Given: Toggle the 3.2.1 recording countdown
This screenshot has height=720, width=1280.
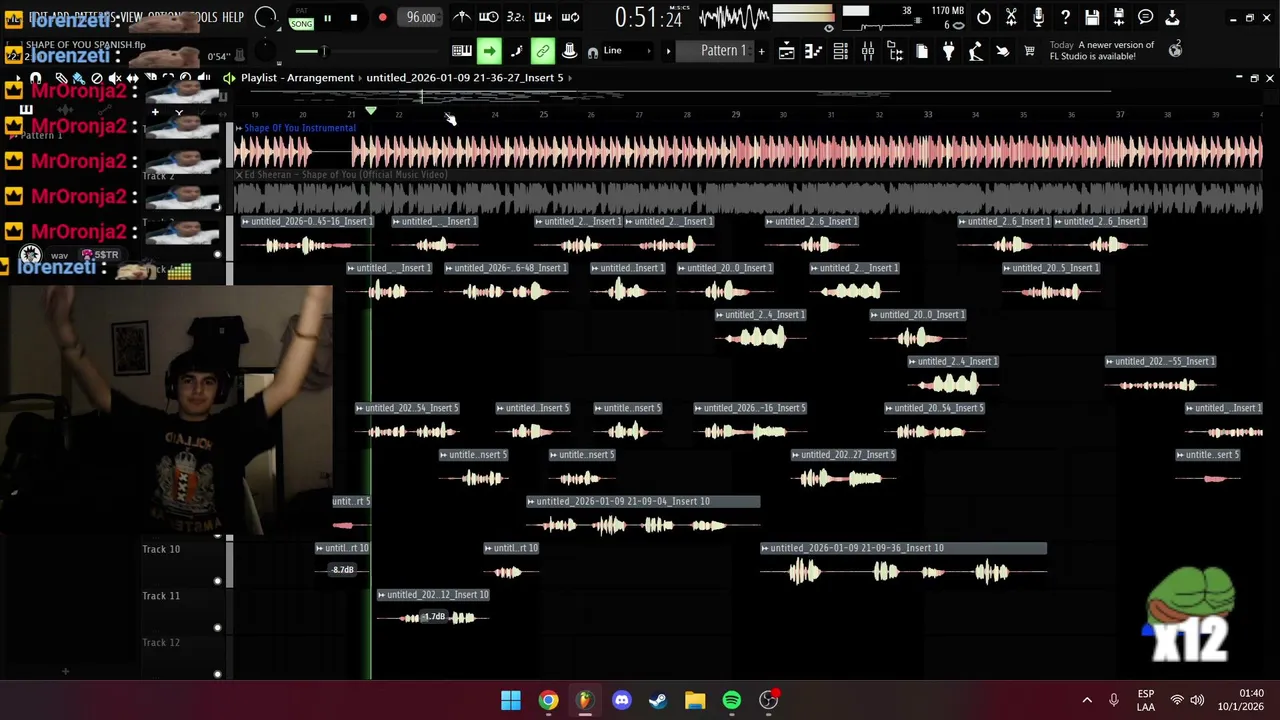Looking at the screenshot, I should click(516, 17).
